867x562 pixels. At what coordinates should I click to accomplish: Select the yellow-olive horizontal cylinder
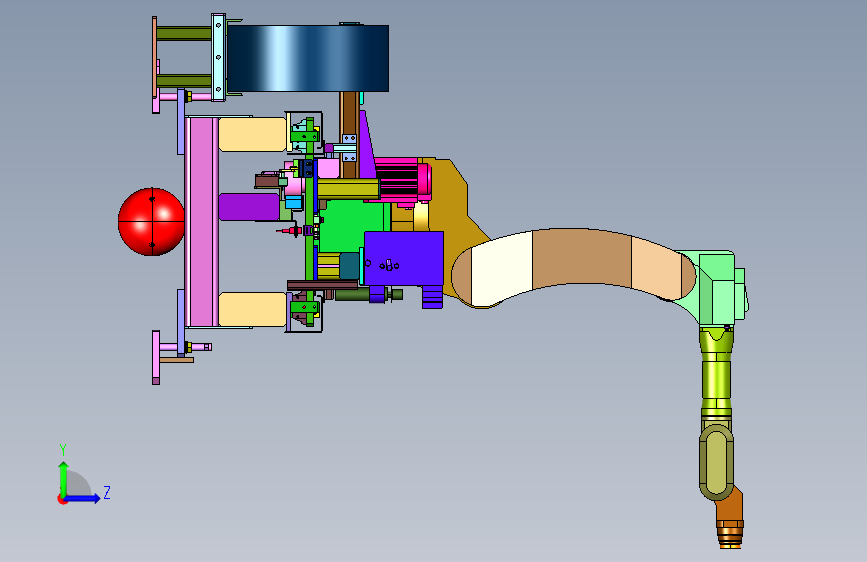348,189
